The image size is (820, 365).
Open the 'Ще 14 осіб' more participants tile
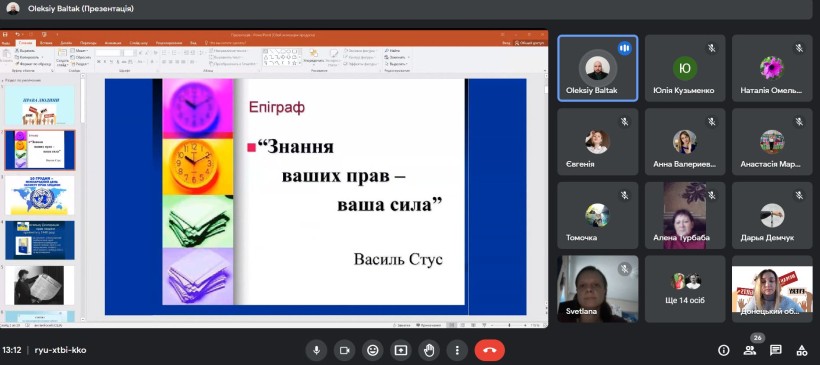coord(685,289)
